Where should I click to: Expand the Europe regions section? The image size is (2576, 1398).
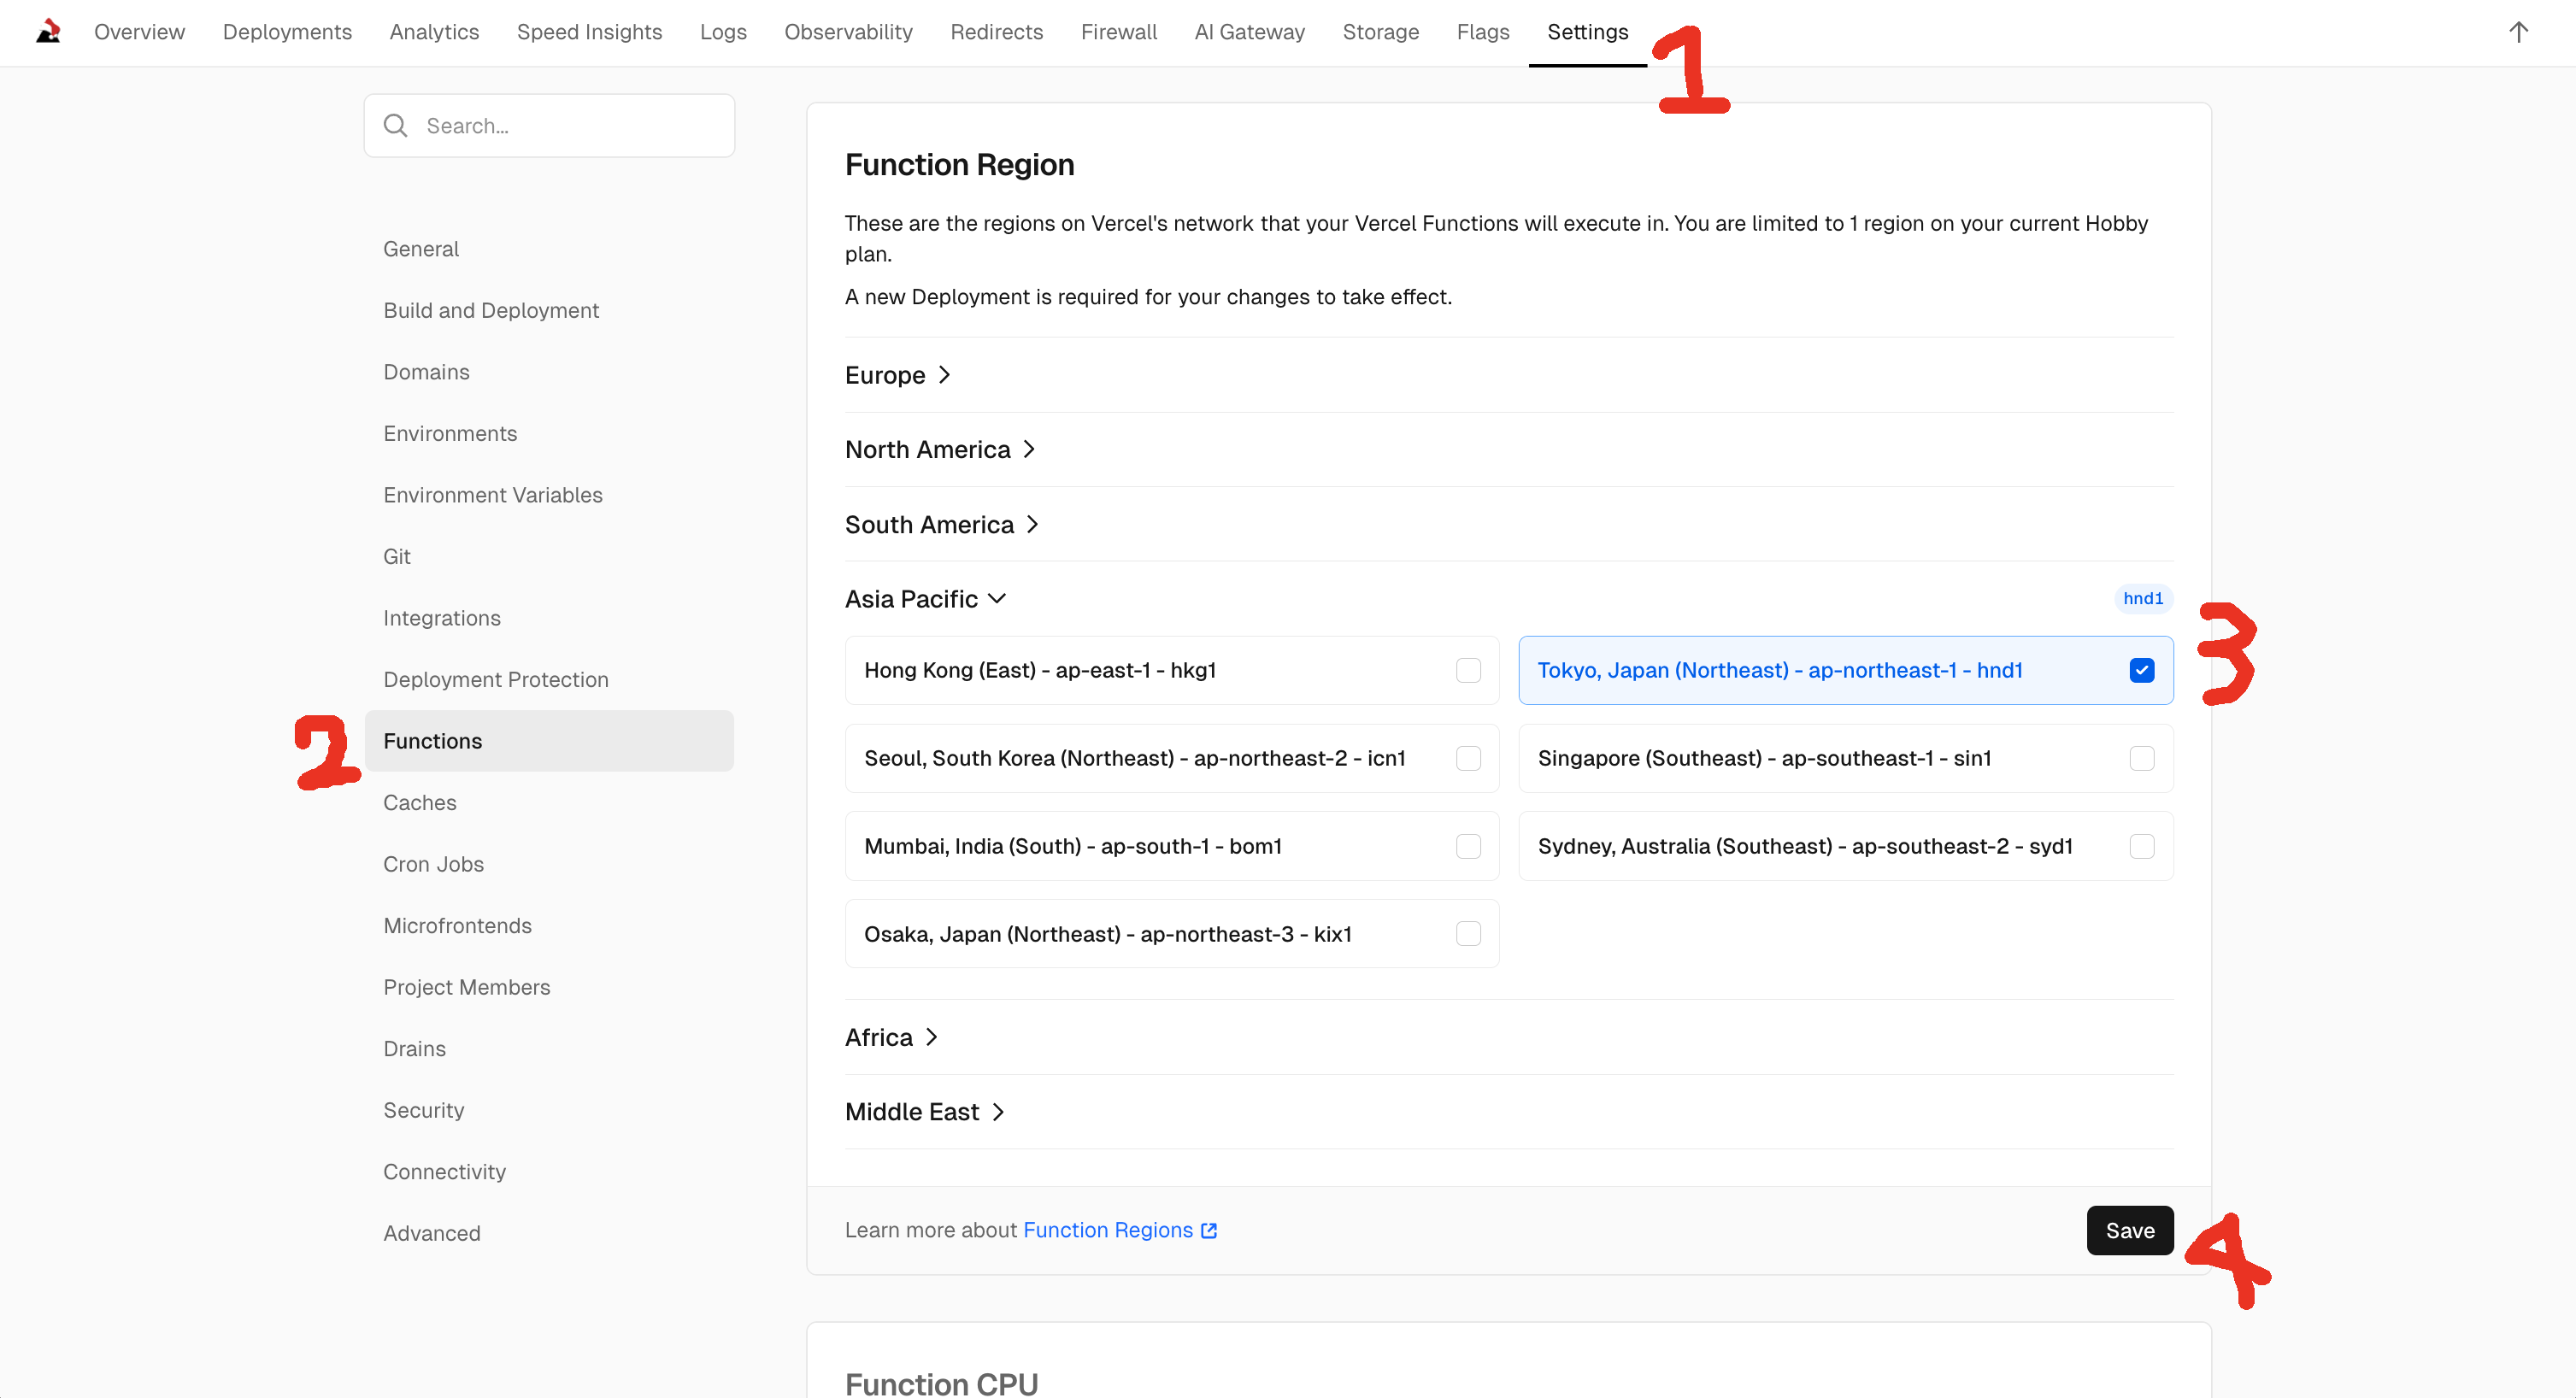point(897,375)
